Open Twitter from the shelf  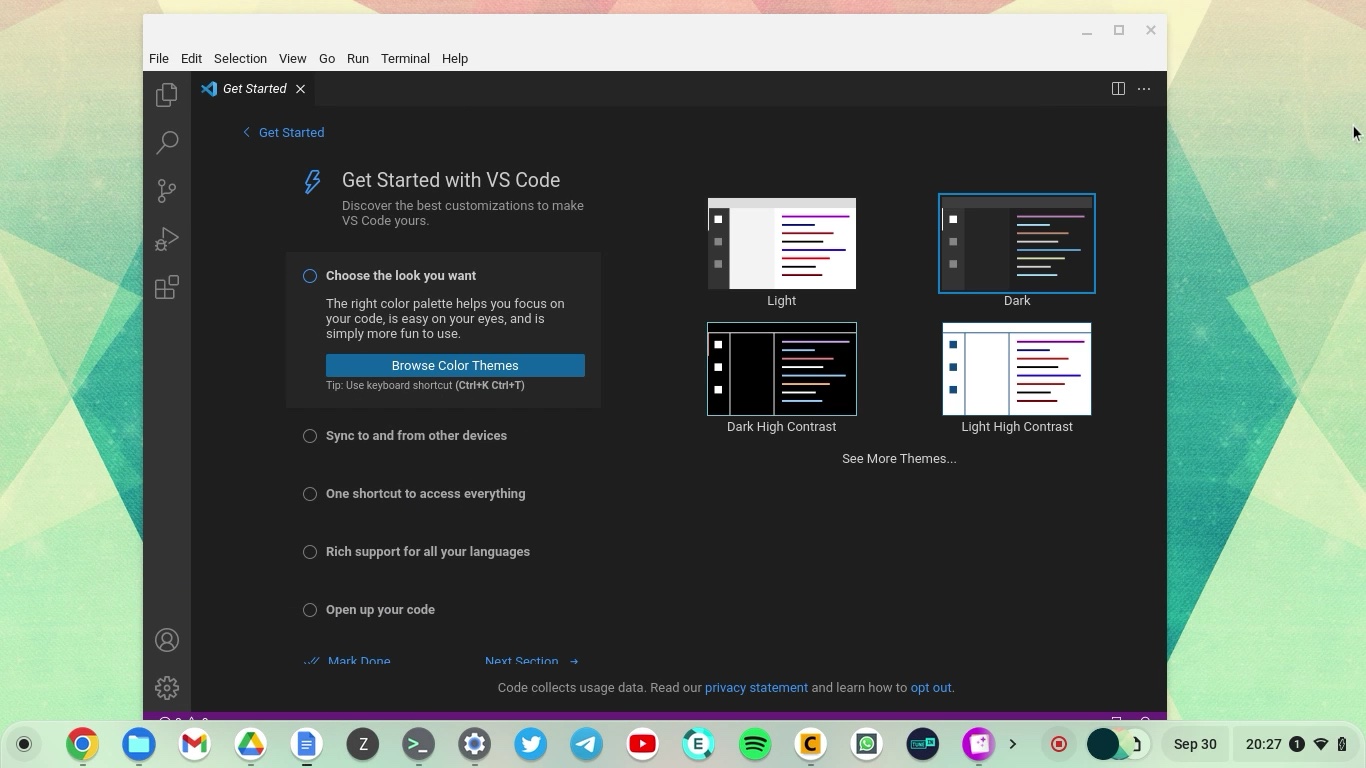tap(531, 744)
